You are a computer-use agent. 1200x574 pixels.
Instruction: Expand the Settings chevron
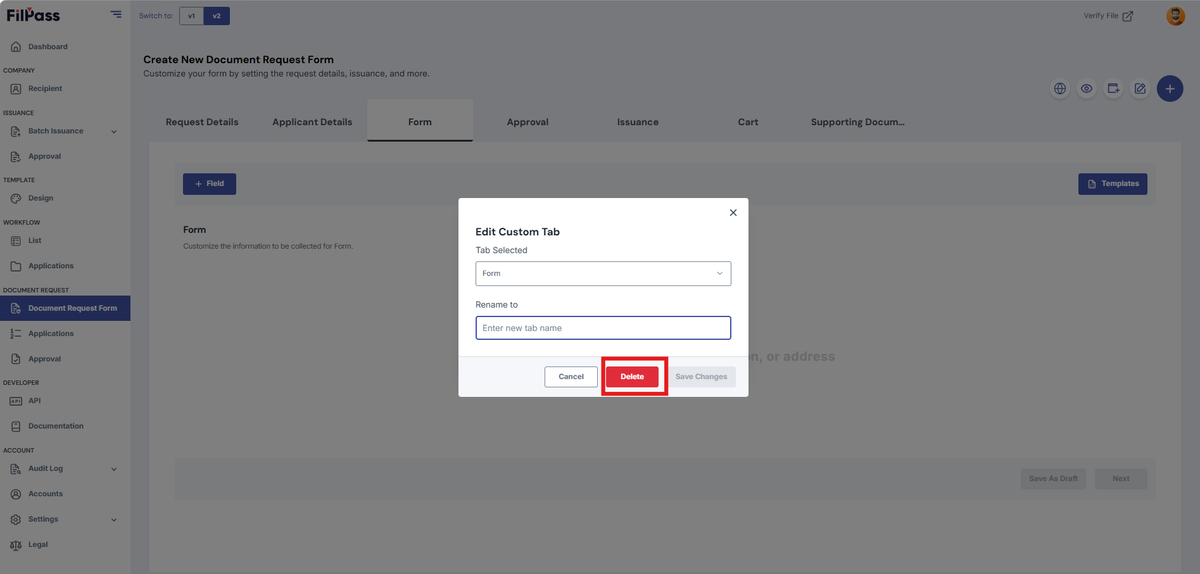[x=114, y=520]
